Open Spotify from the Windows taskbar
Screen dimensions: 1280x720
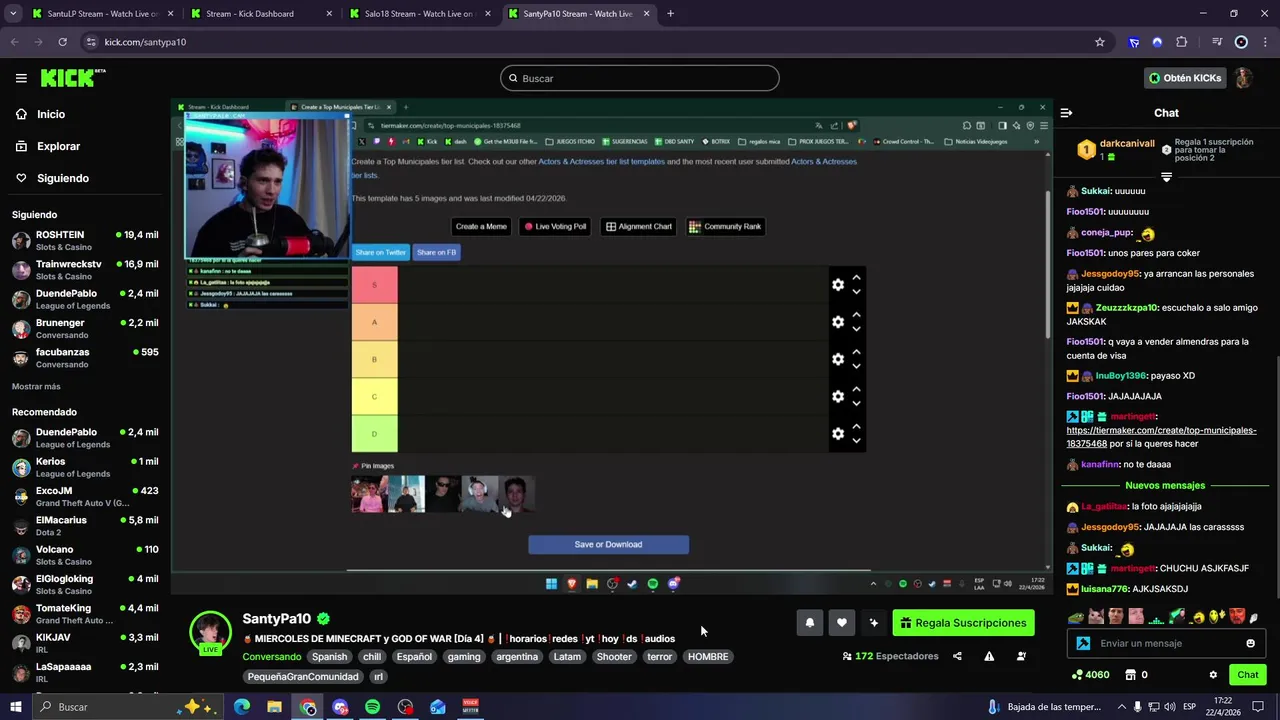(x=372, y=707)
